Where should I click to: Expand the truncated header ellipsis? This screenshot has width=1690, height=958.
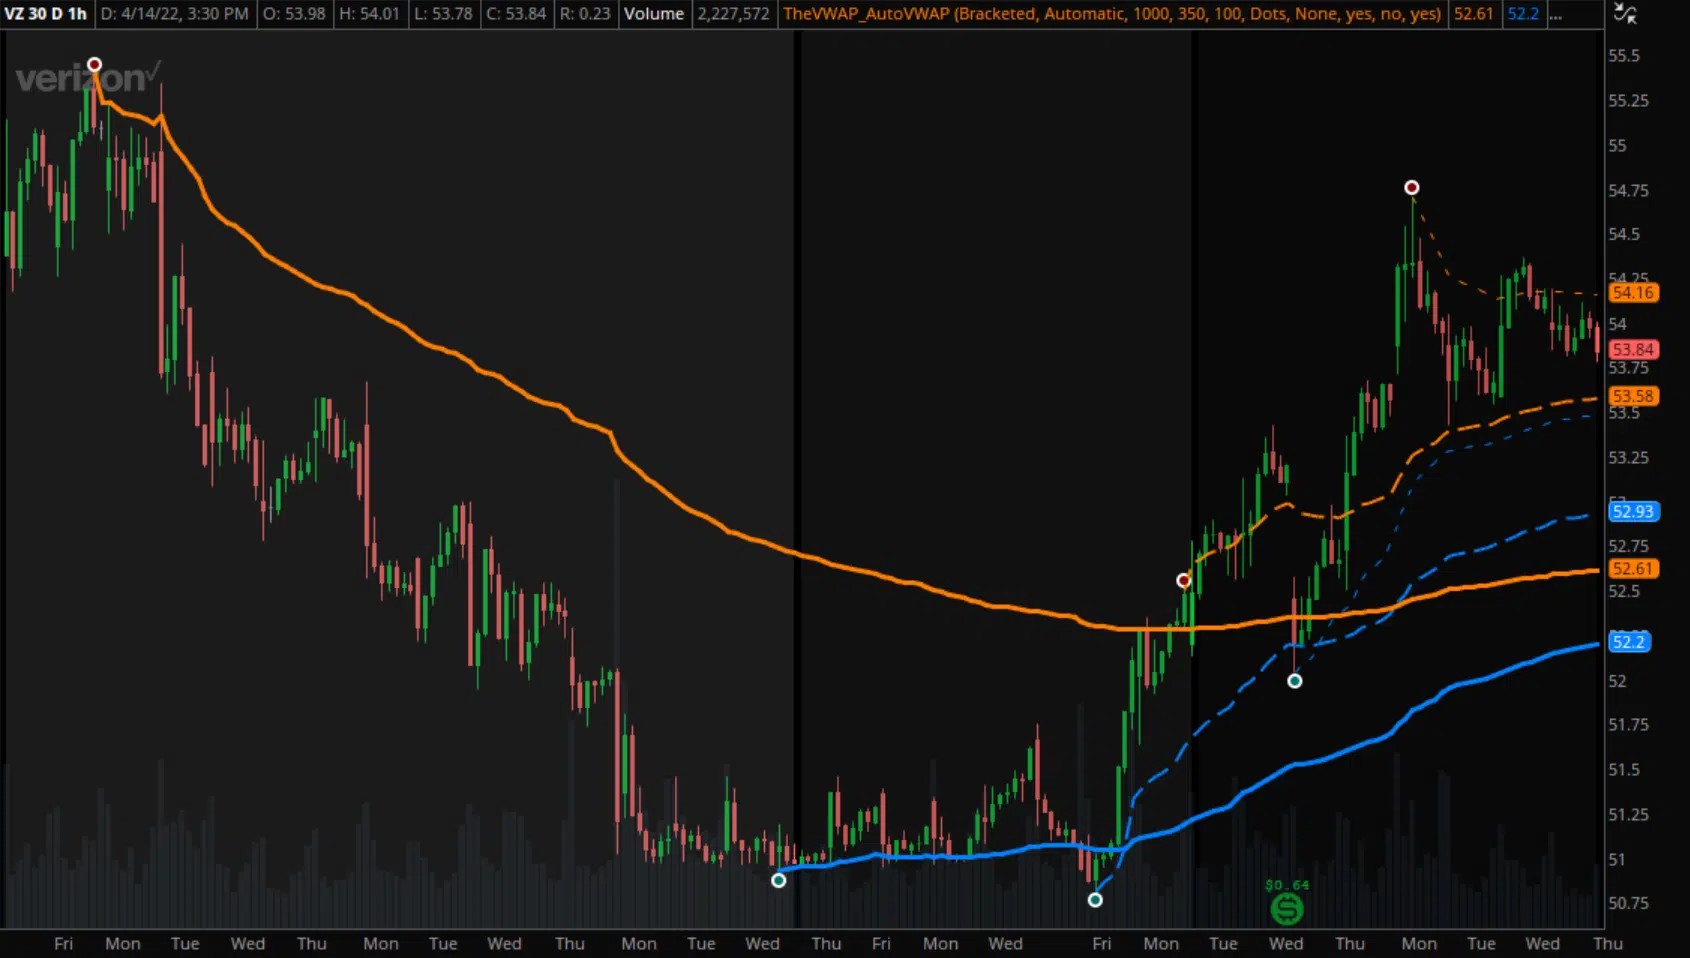click(1555, 14)
